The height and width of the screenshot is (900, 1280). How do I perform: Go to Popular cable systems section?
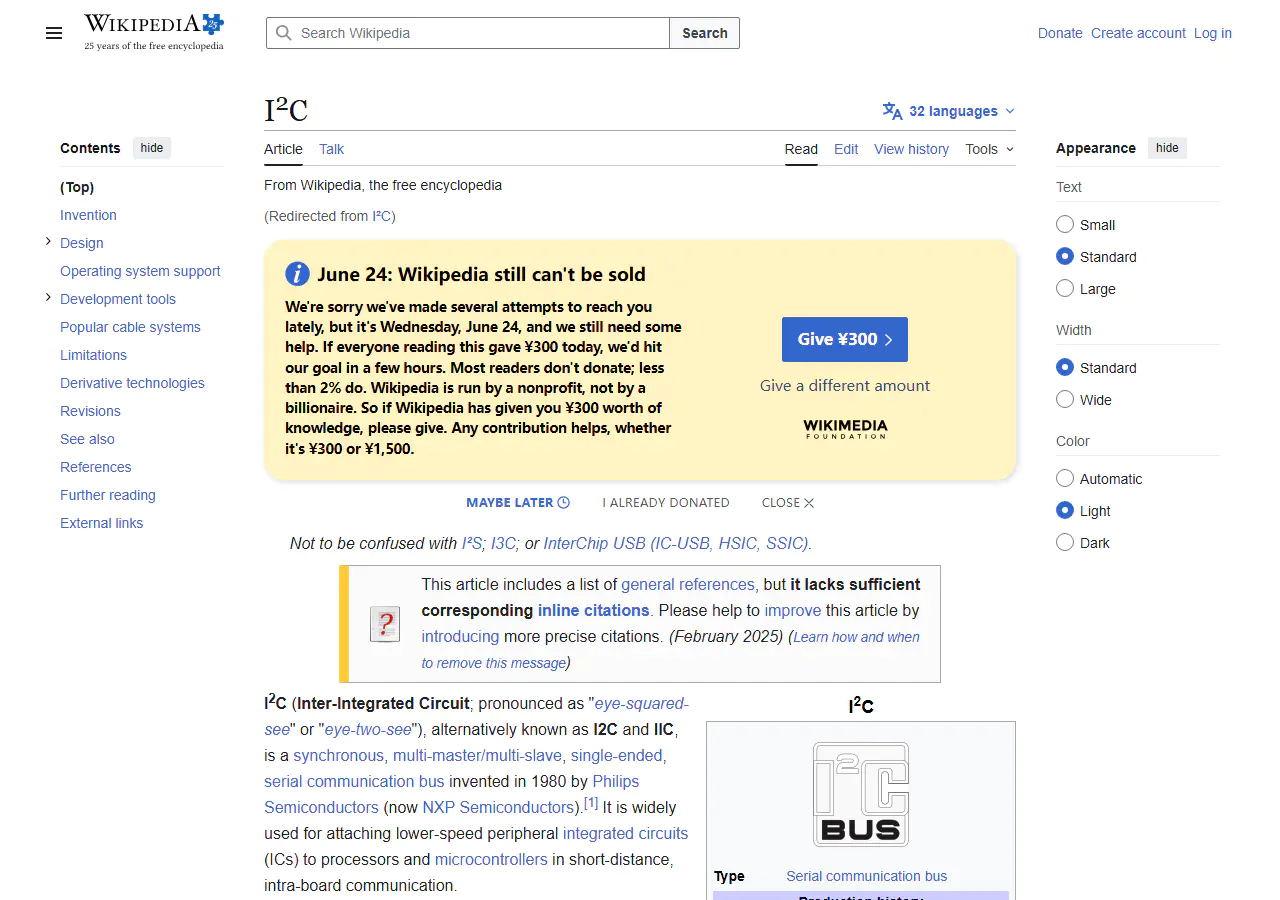(x=130, y=327)
